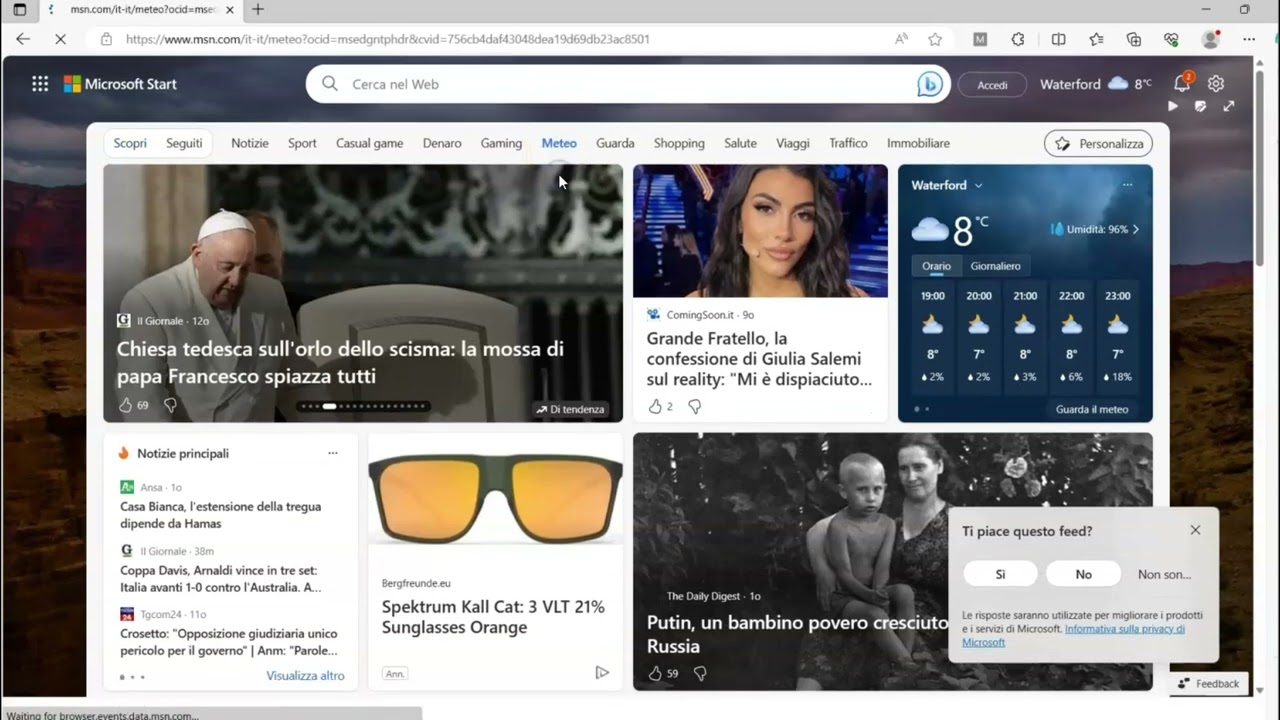
Task: Click the Personalizza button
Action: pos(1098,144)
